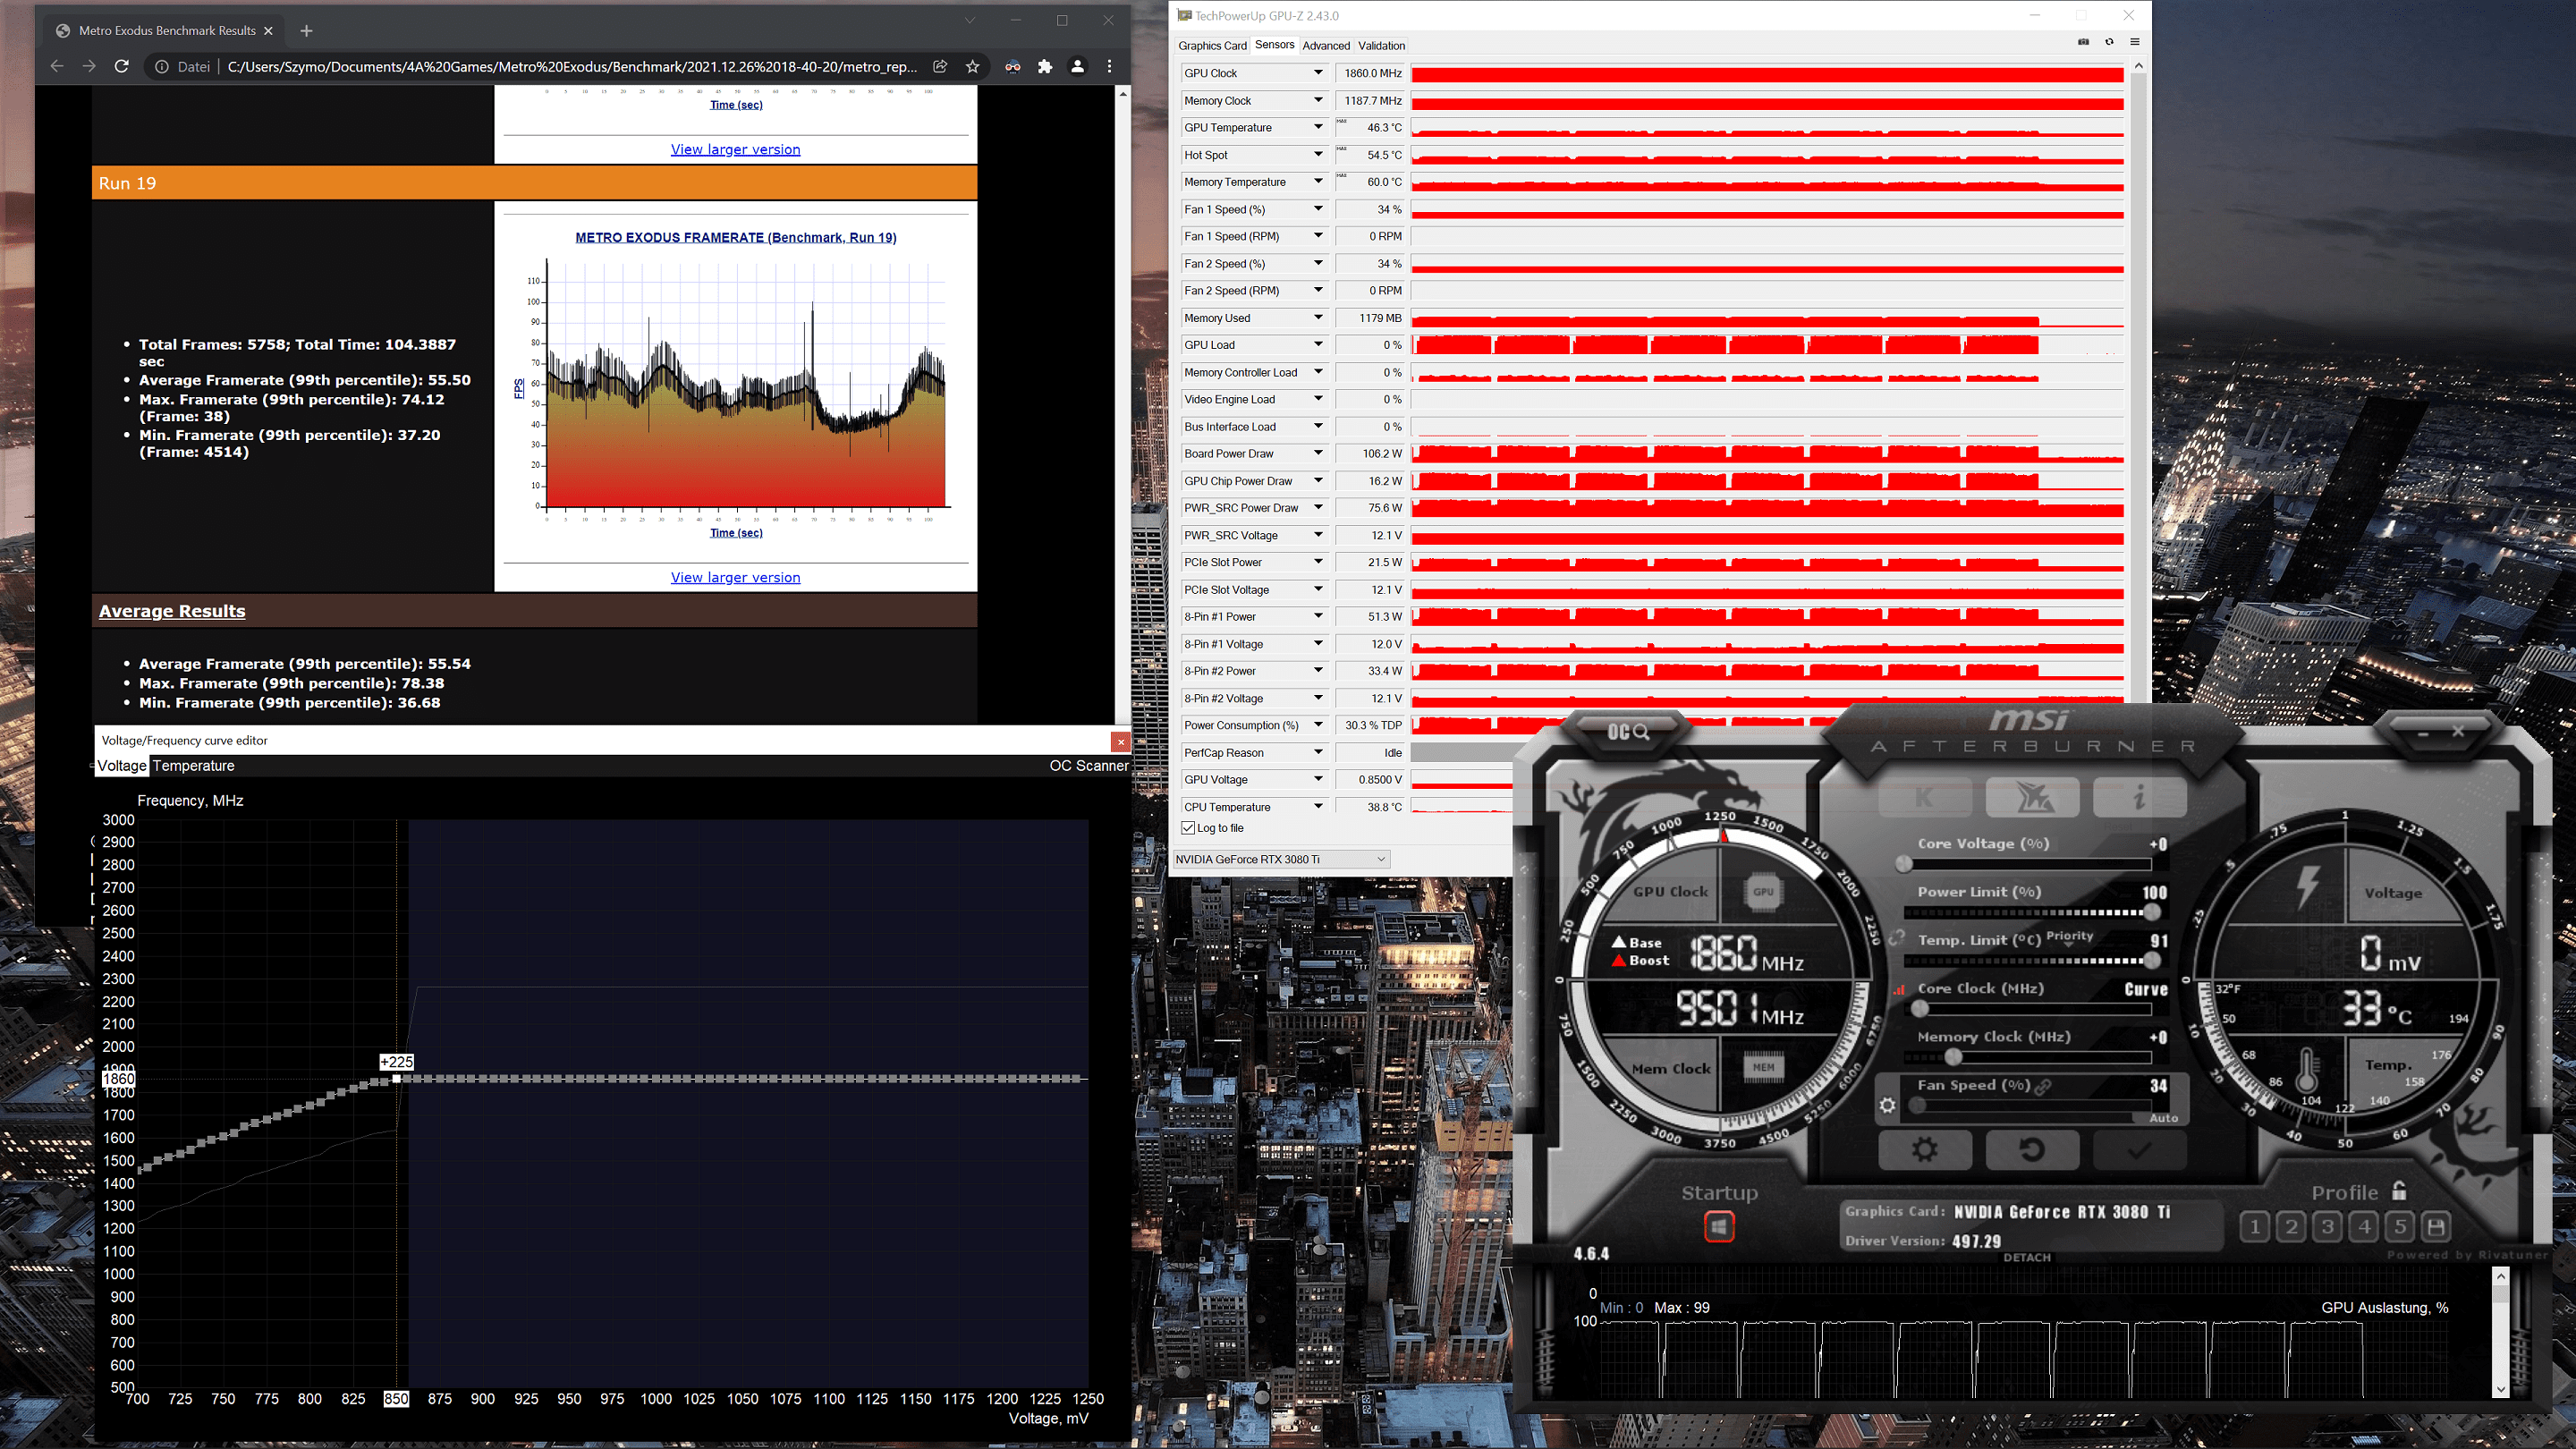Click GPU-Z refresh icon
Viewport: 2576px width, 1449px height.
[2109, 42]
